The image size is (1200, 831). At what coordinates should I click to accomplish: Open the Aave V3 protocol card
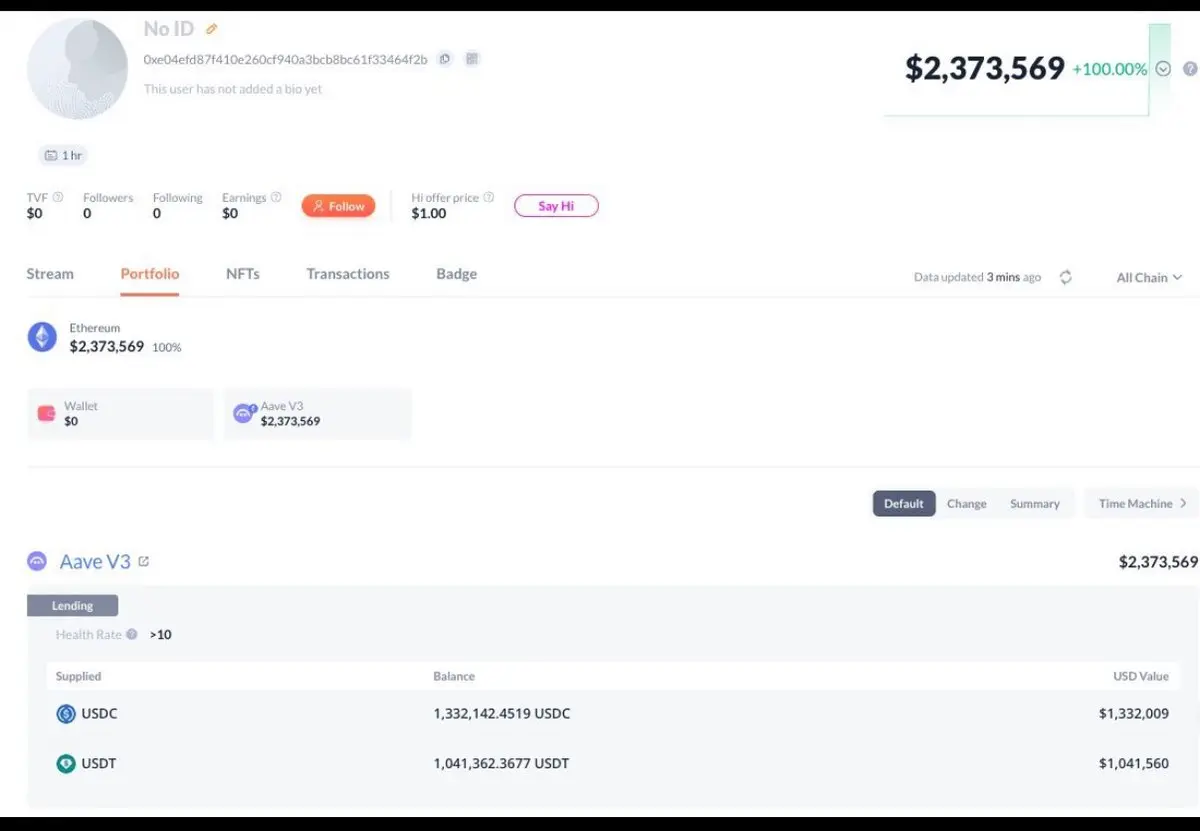click(x=317, y=414)
